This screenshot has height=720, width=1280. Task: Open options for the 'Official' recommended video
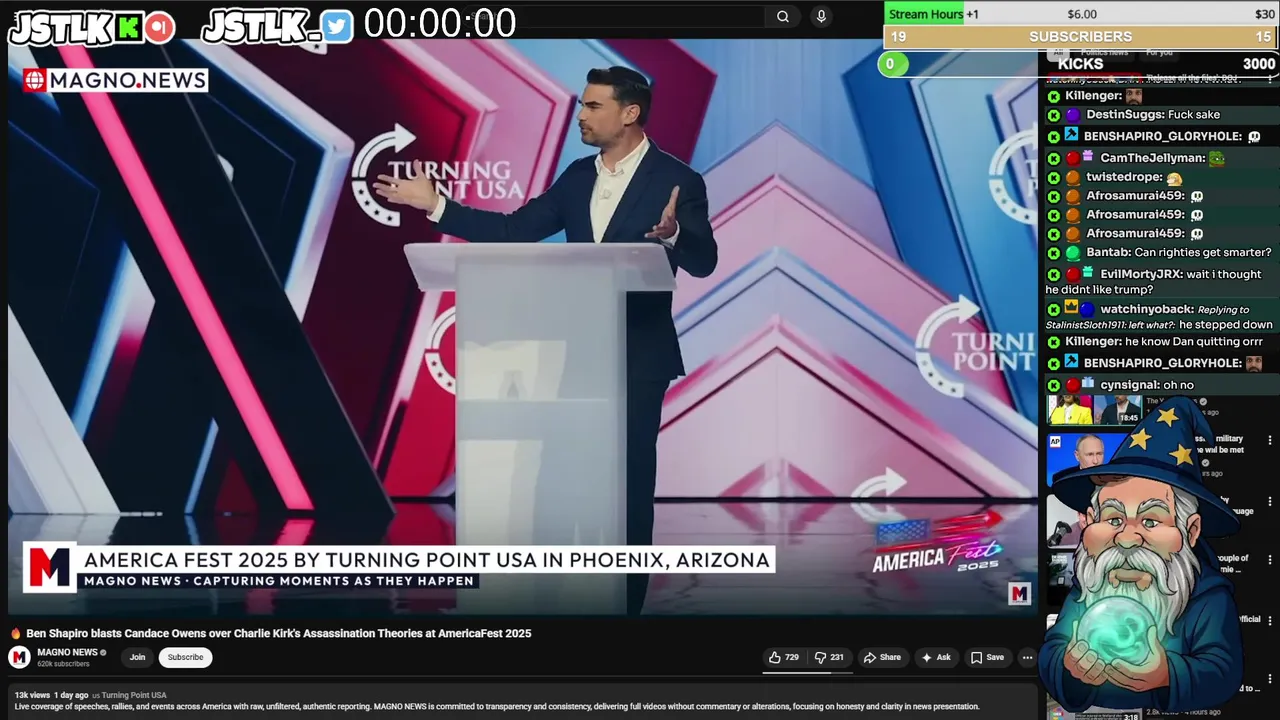pos(1270,620)
